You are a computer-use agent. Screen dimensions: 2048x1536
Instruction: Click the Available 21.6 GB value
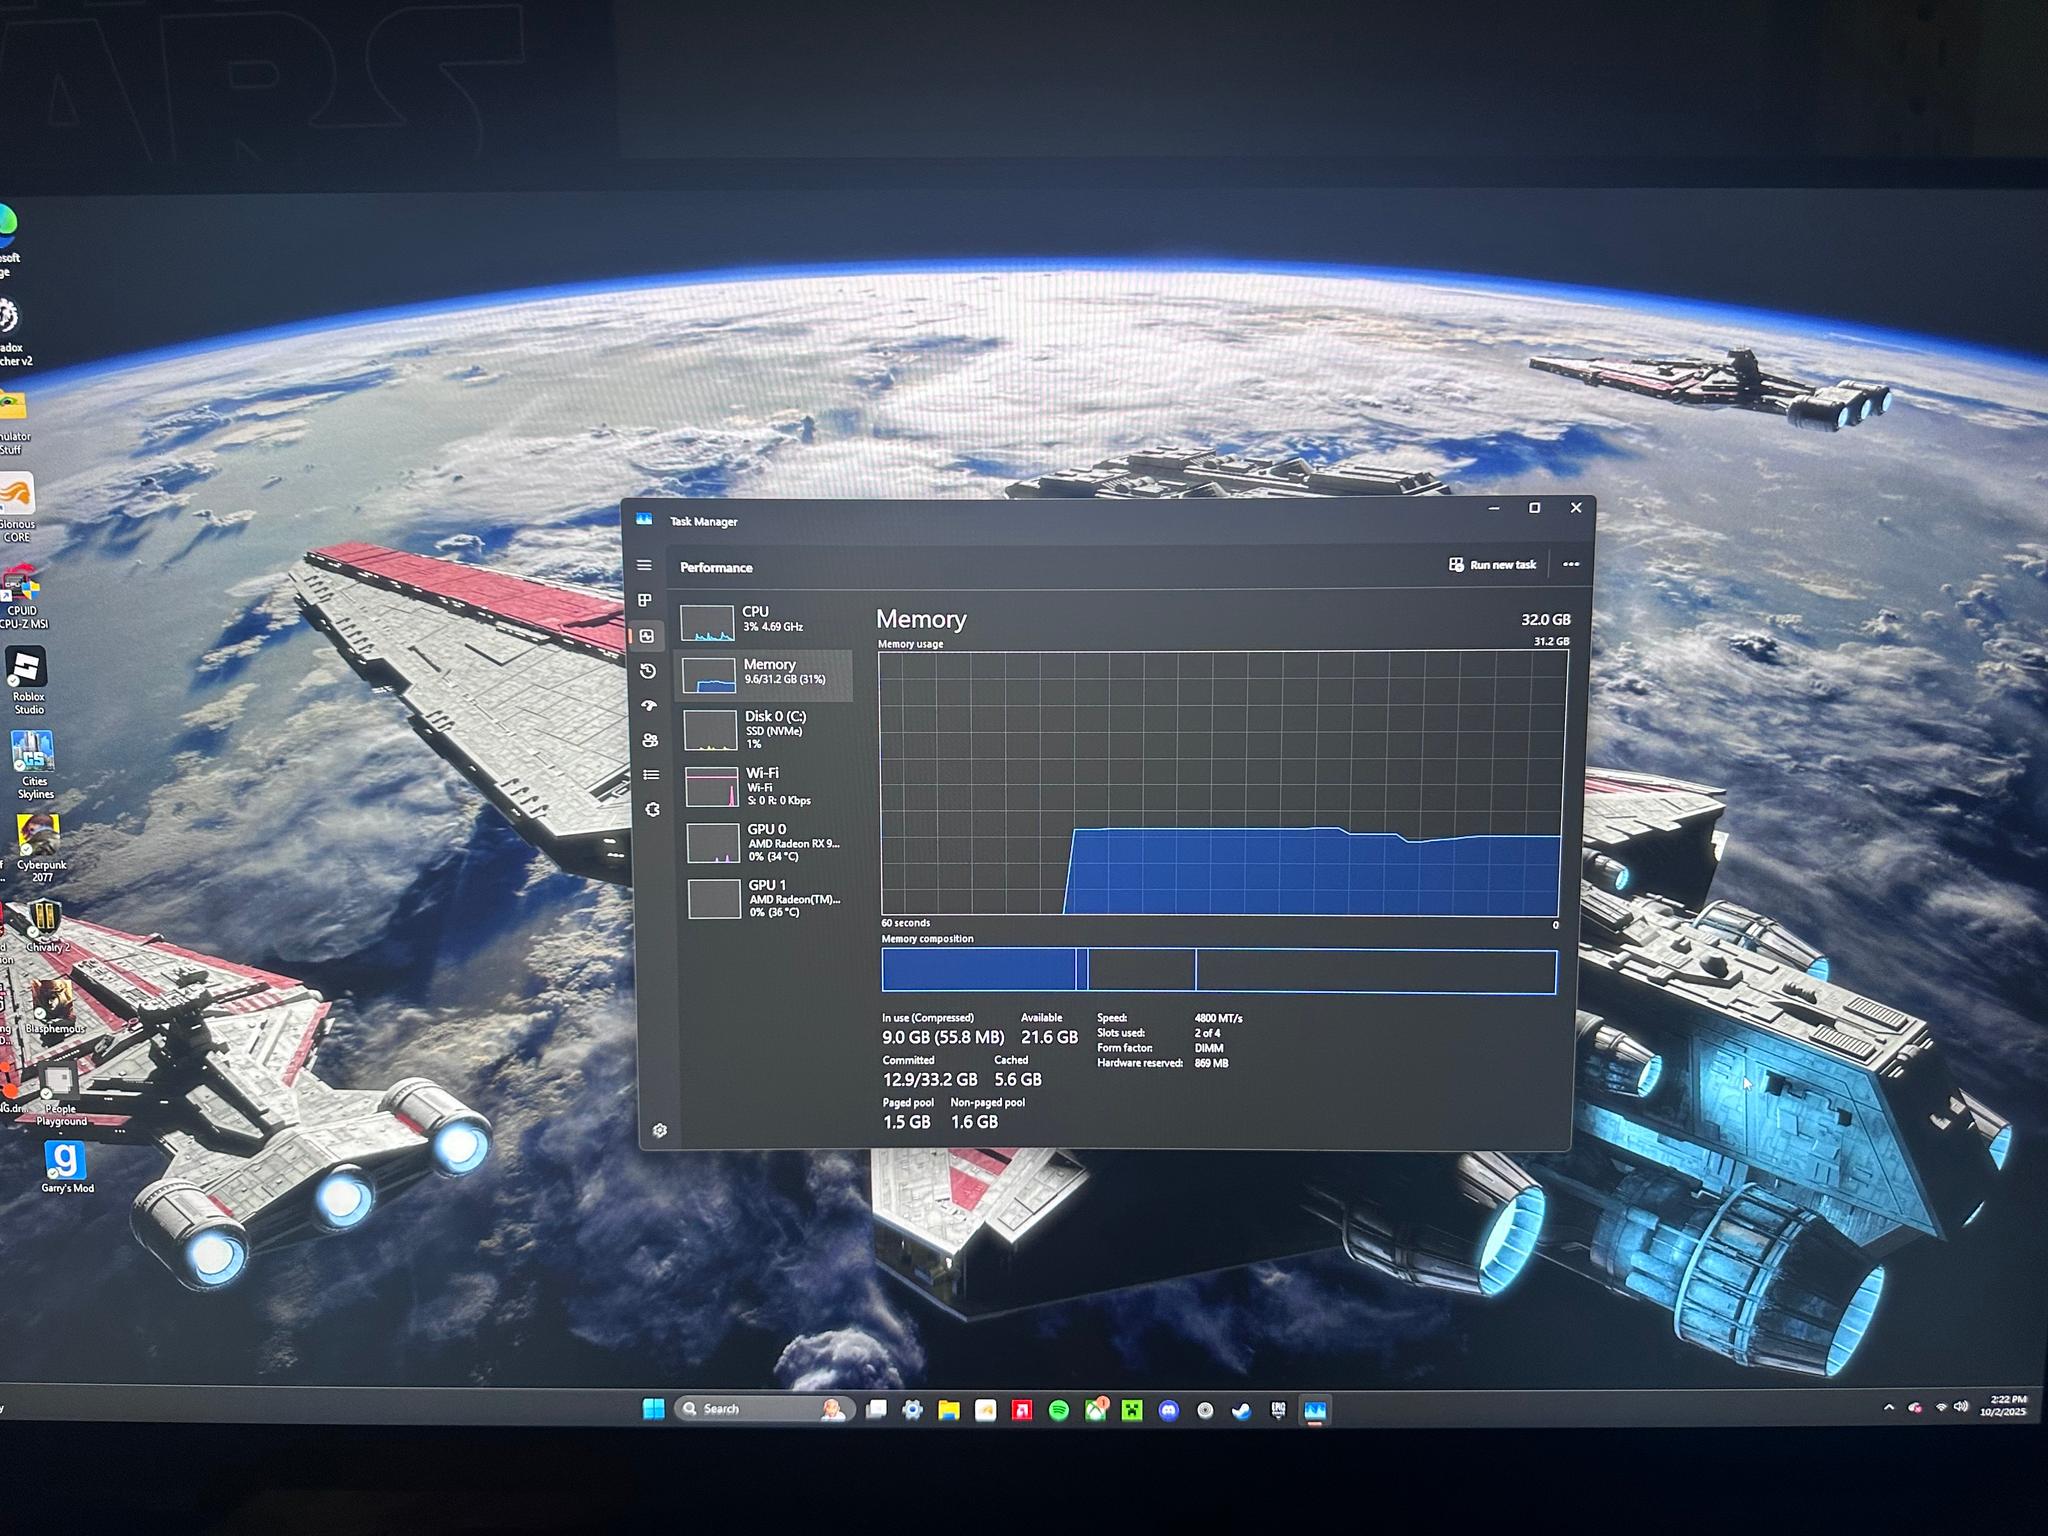coord(1049,1038)
